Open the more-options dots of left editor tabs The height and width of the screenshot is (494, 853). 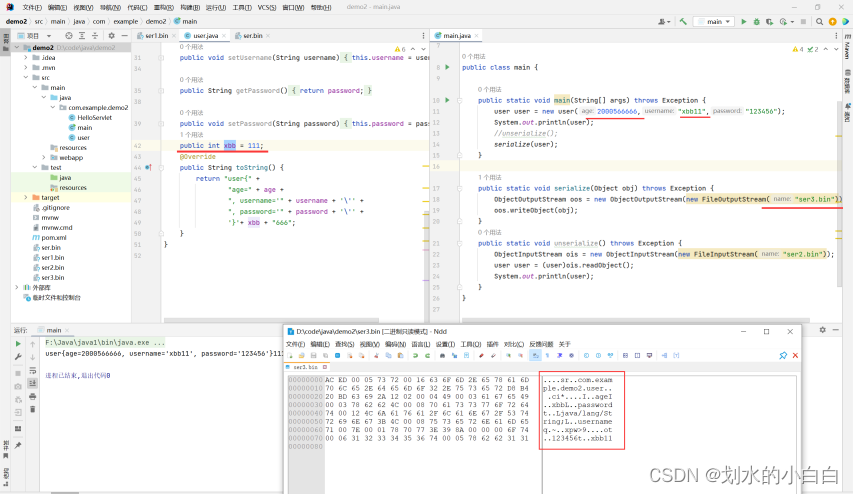click(x=423, y=35)
